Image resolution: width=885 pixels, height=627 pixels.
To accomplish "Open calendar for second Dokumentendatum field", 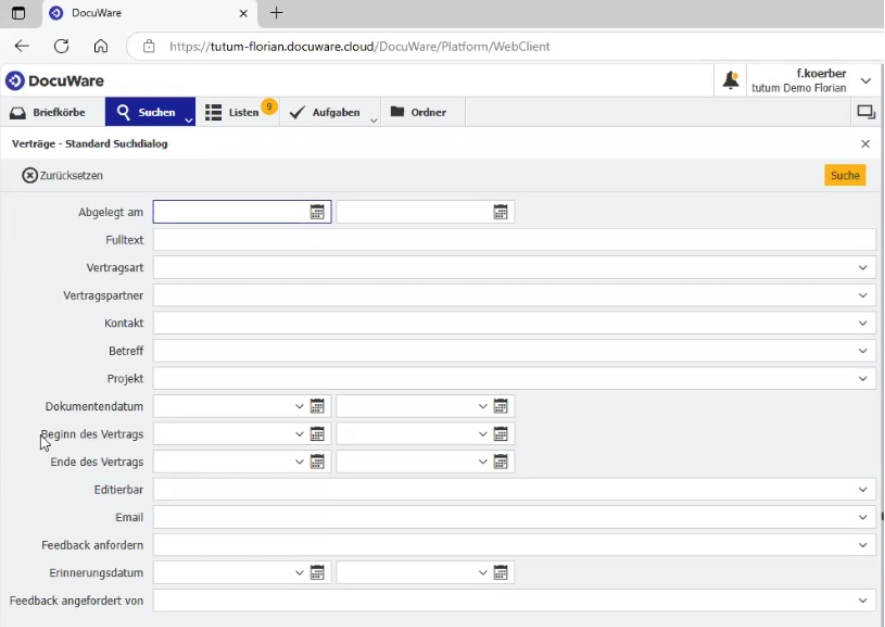I will coord(501,406).
